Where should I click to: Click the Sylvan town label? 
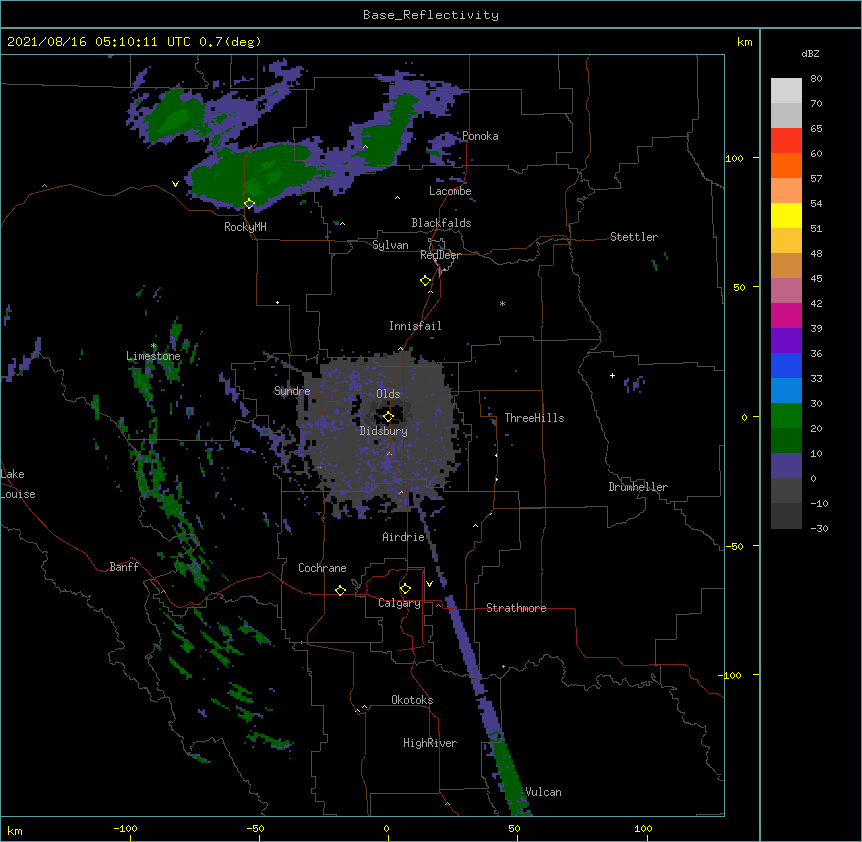[390, 245]
